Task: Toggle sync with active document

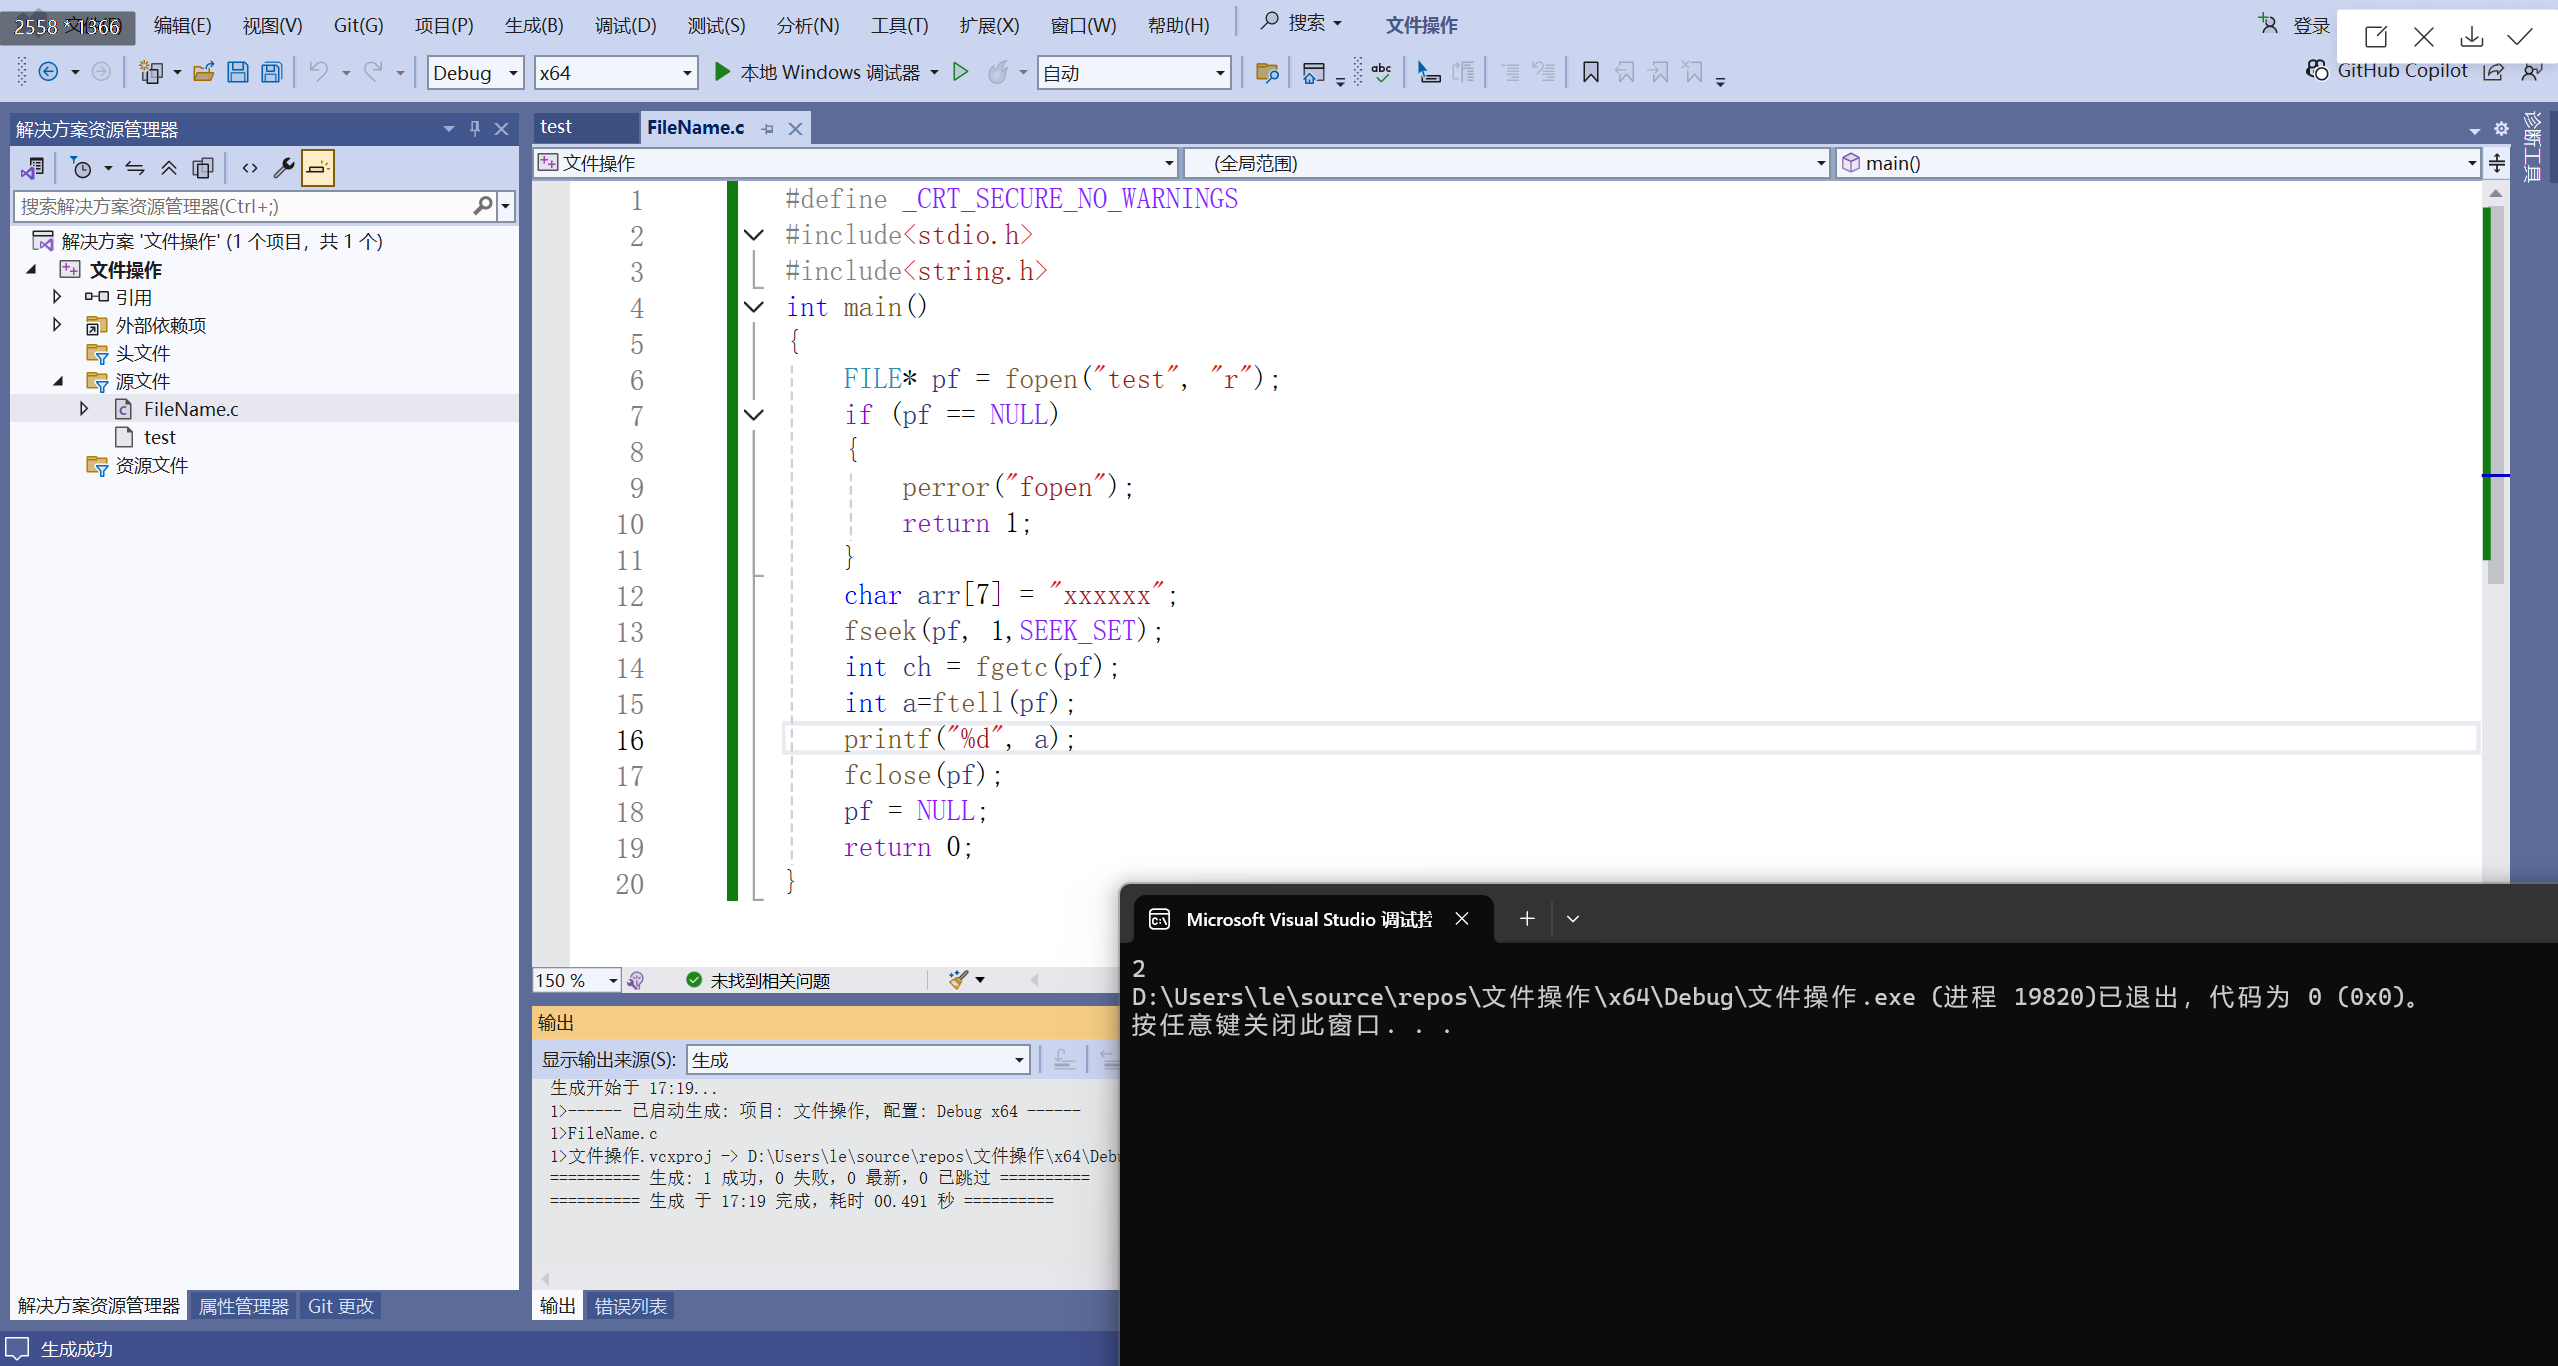Action: pos(135,168)
